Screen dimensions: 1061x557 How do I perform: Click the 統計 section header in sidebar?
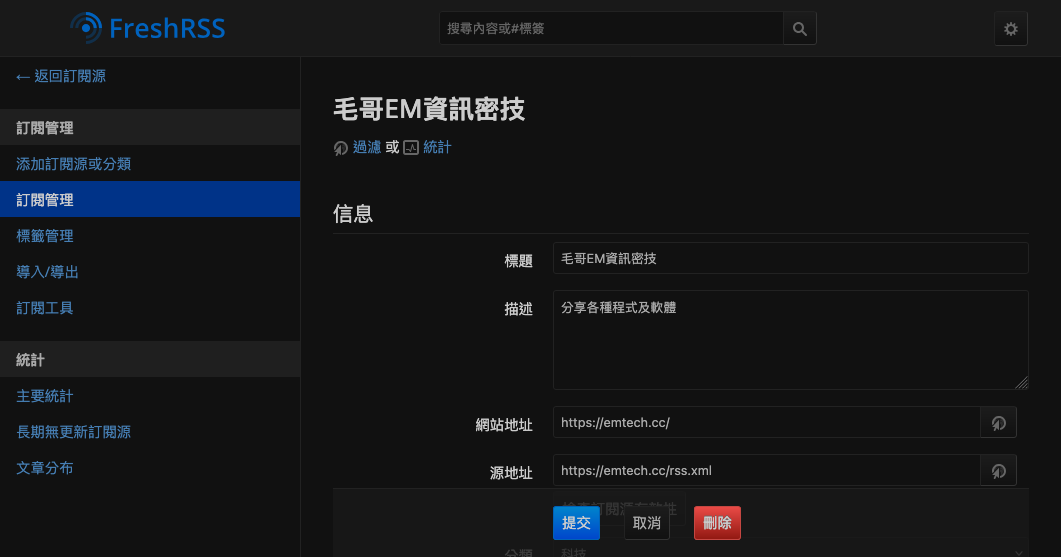pyautogui.click(x=150, y=359)
